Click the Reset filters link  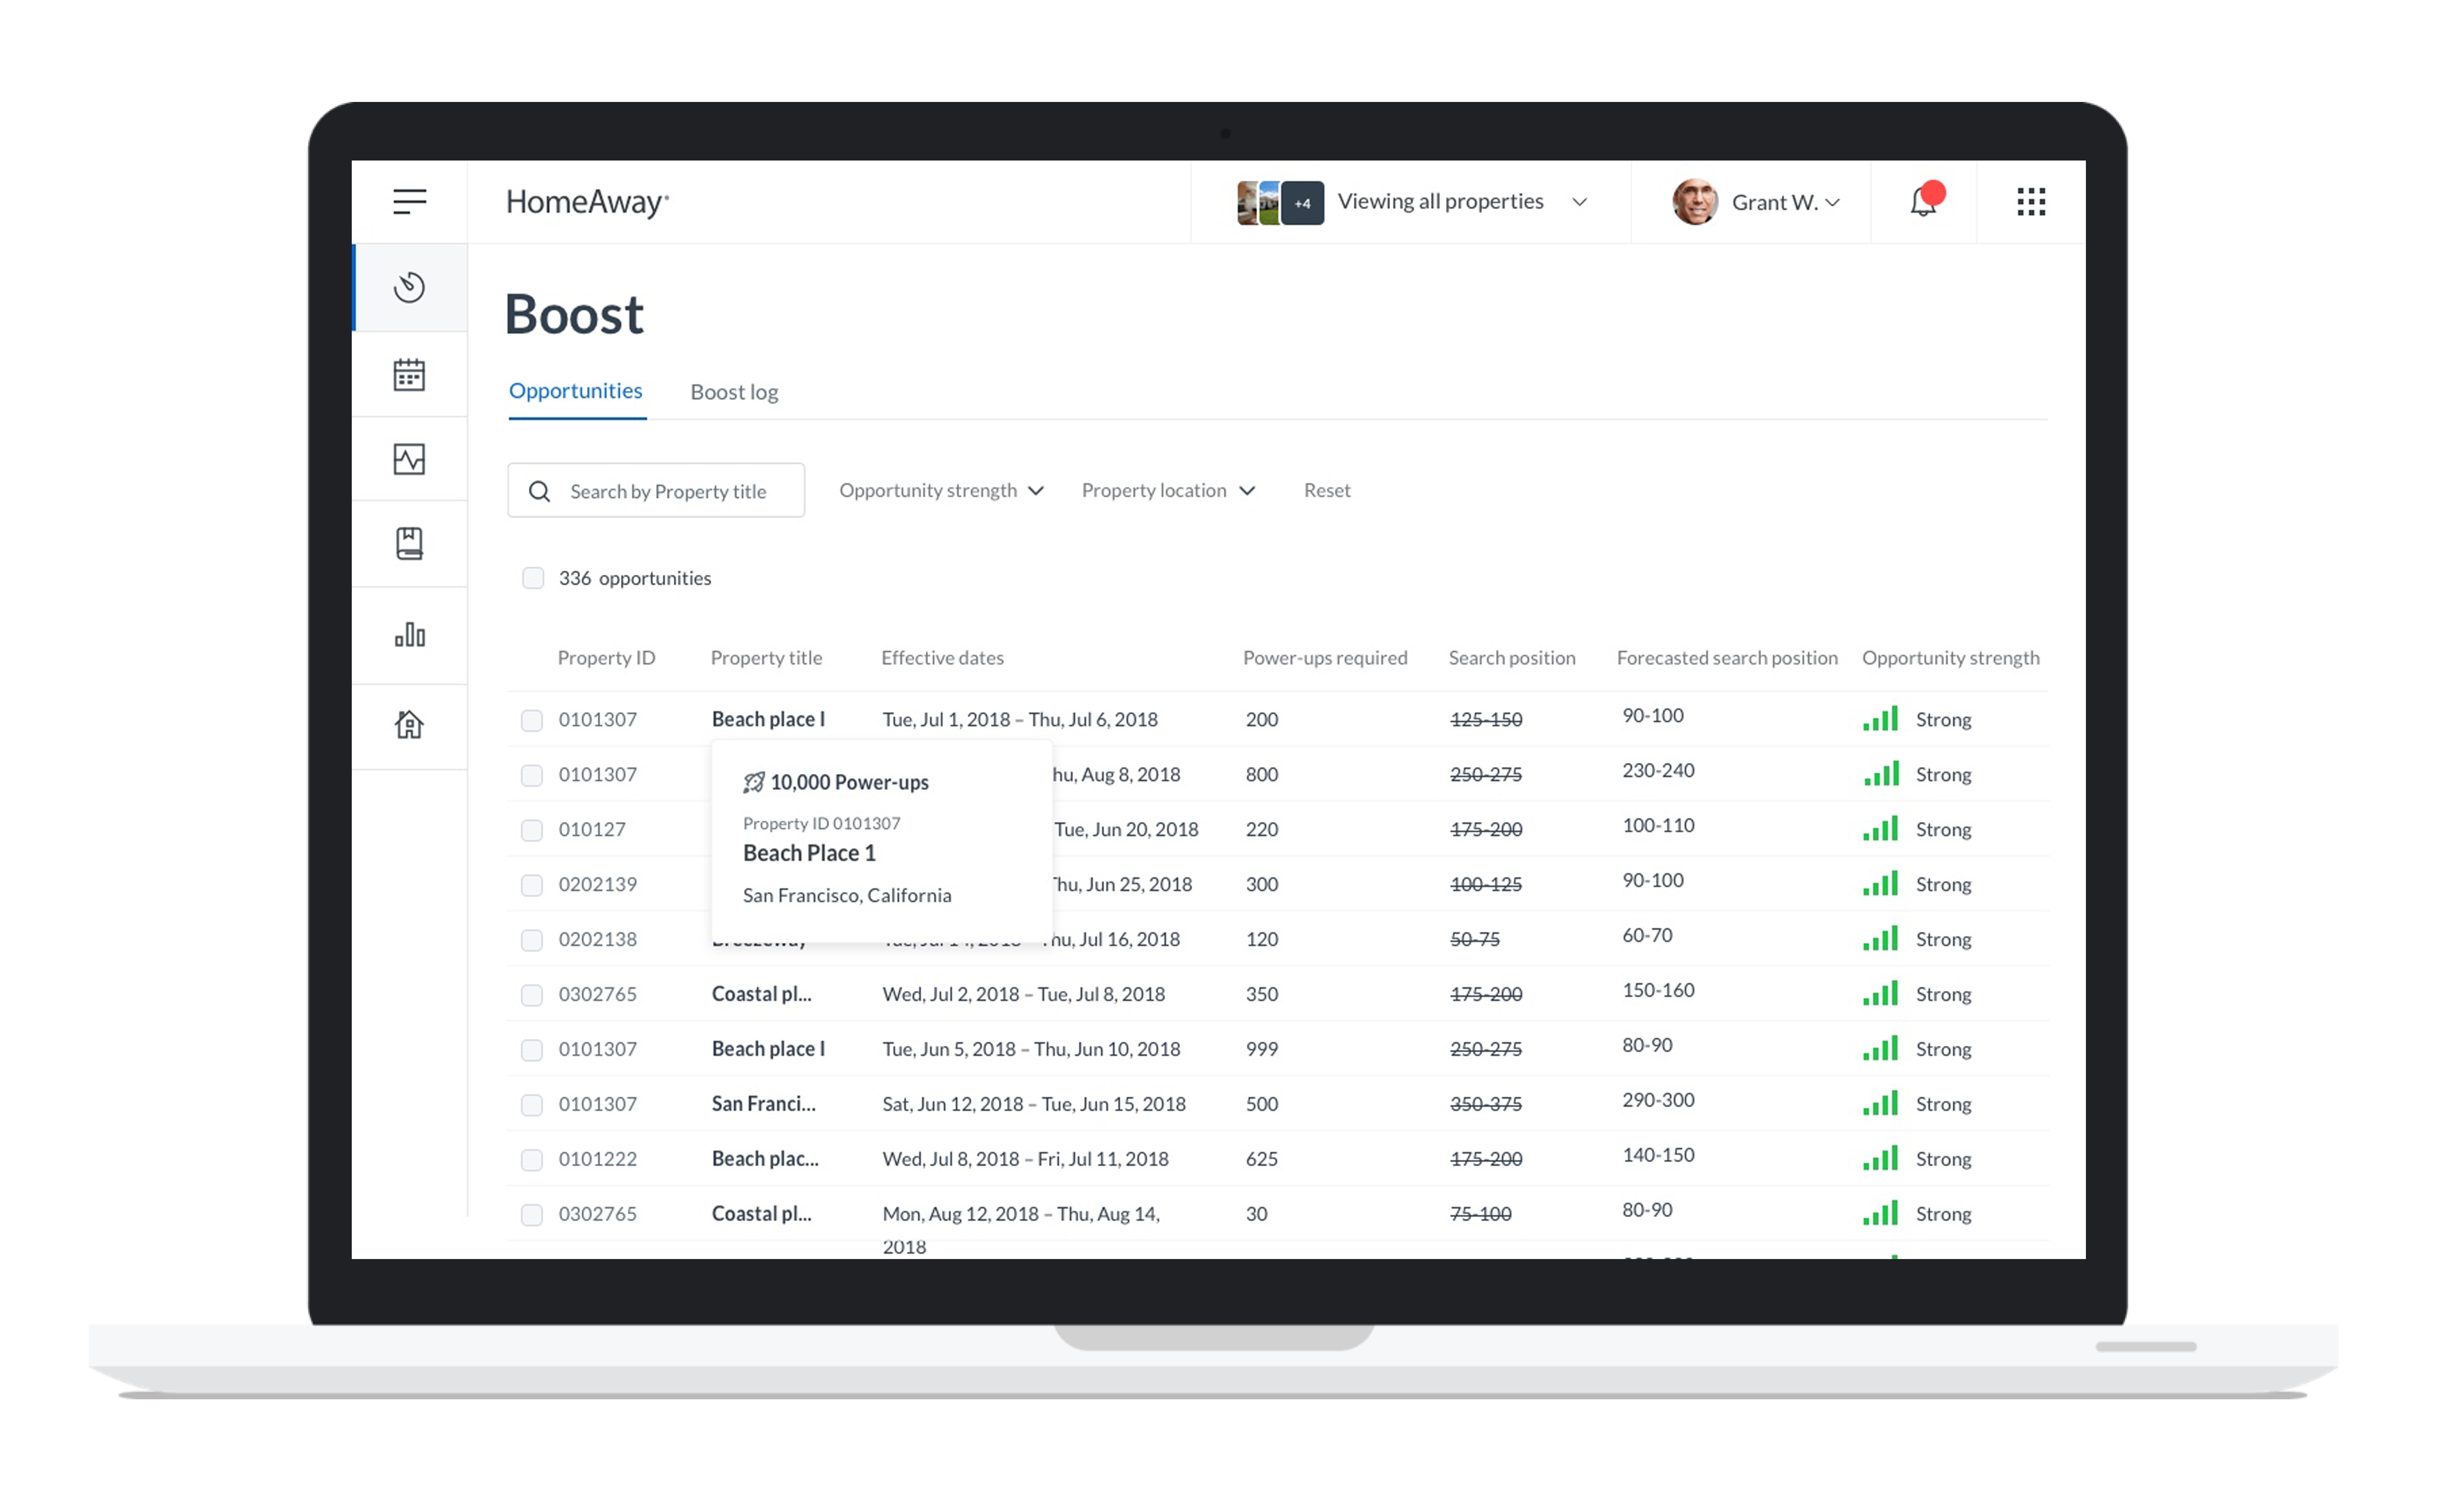coord(1327,490)
